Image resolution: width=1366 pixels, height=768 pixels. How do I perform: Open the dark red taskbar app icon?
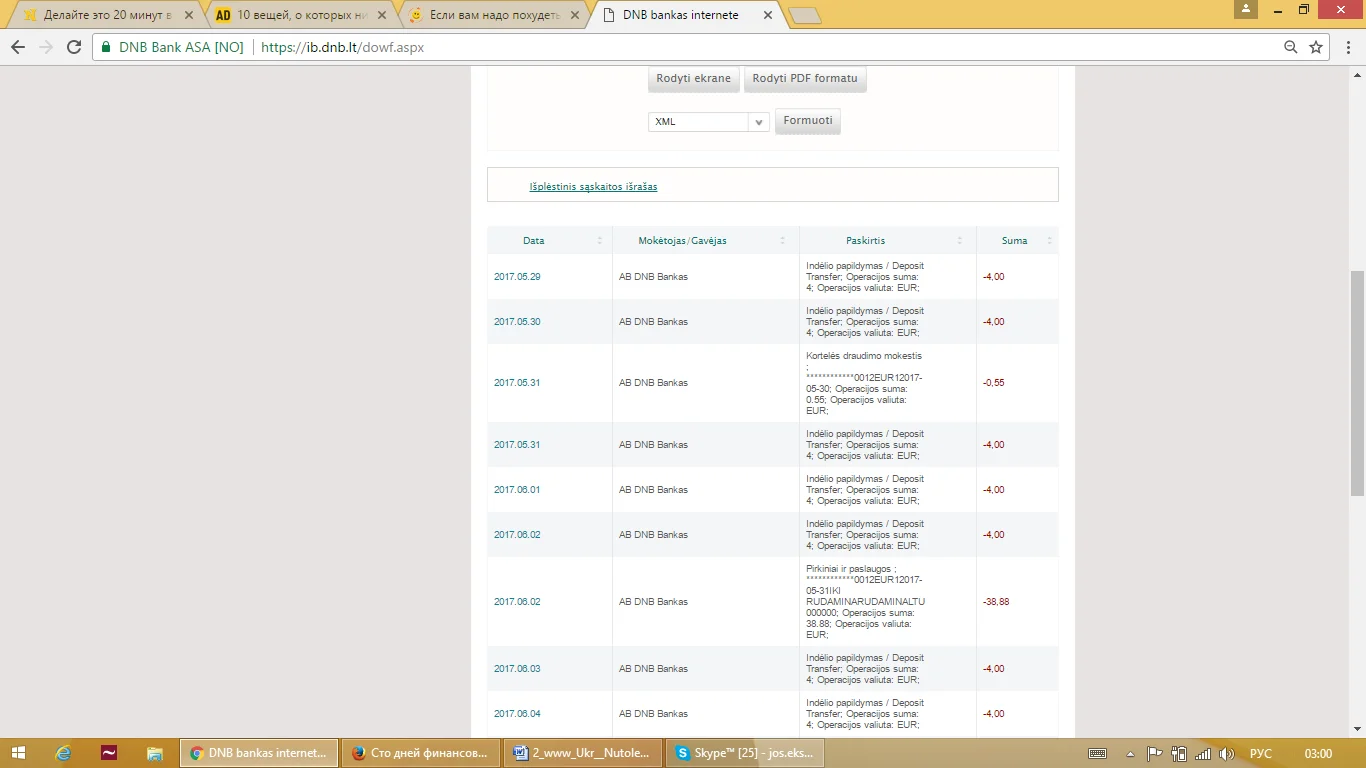pos(109,753)
